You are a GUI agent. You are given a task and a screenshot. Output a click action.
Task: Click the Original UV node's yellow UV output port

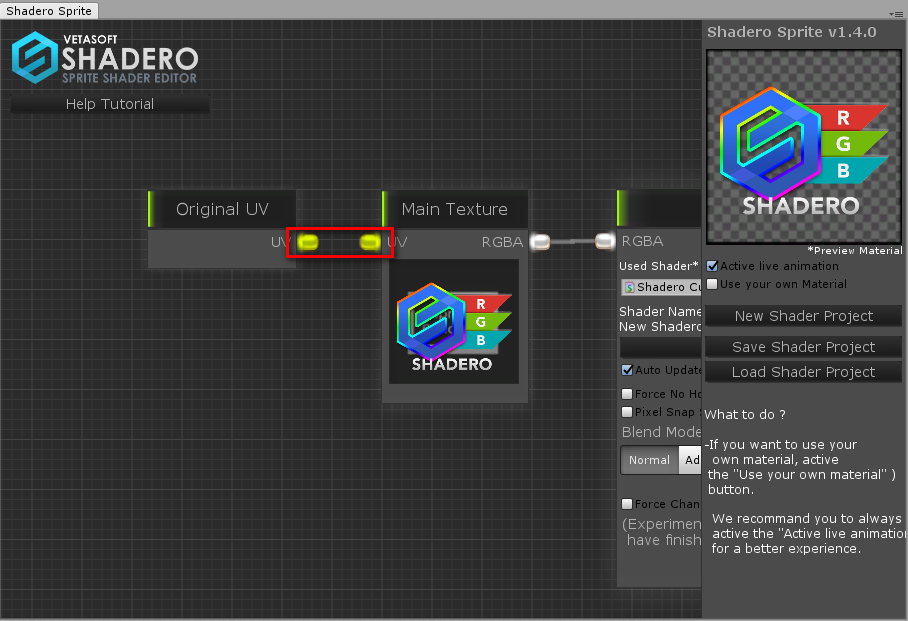click(307, 242)
